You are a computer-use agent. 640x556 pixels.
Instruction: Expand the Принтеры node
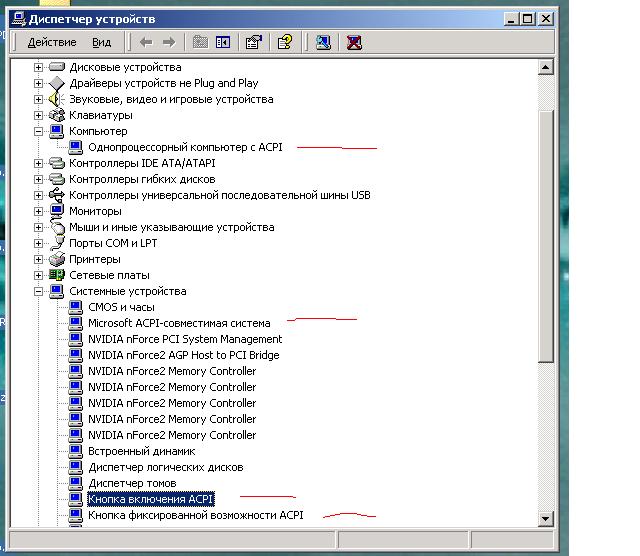(38, 259)
